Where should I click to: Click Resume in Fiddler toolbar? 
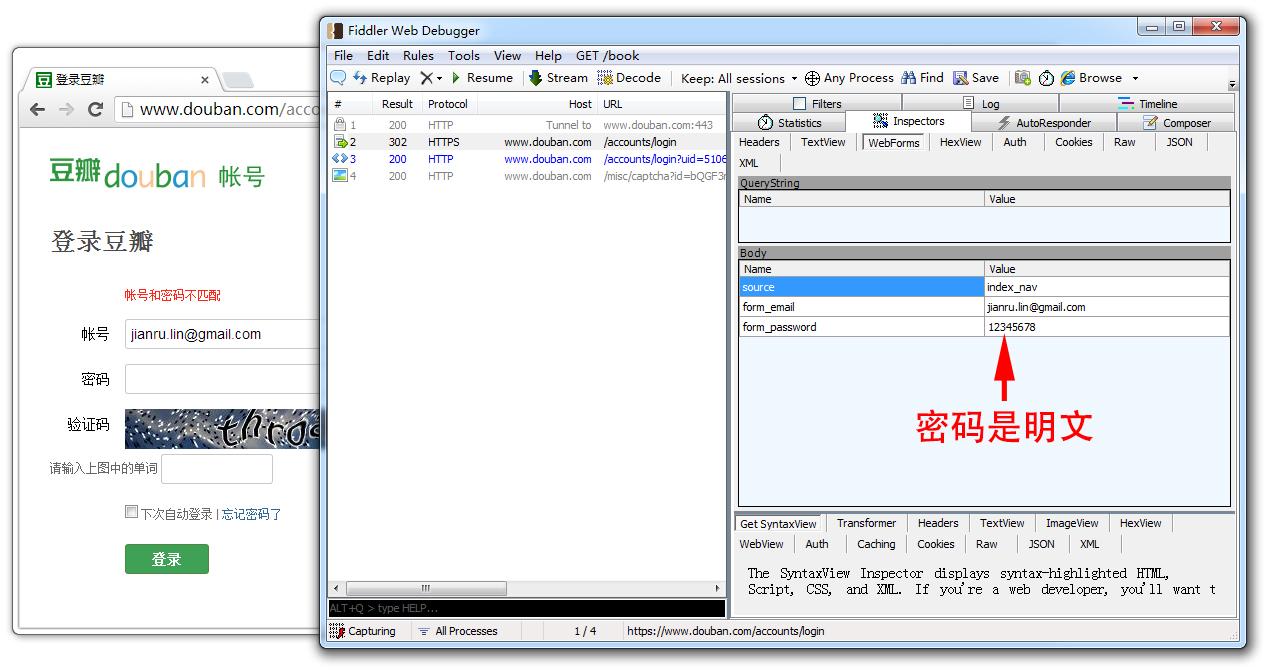(x=482, y=77)
